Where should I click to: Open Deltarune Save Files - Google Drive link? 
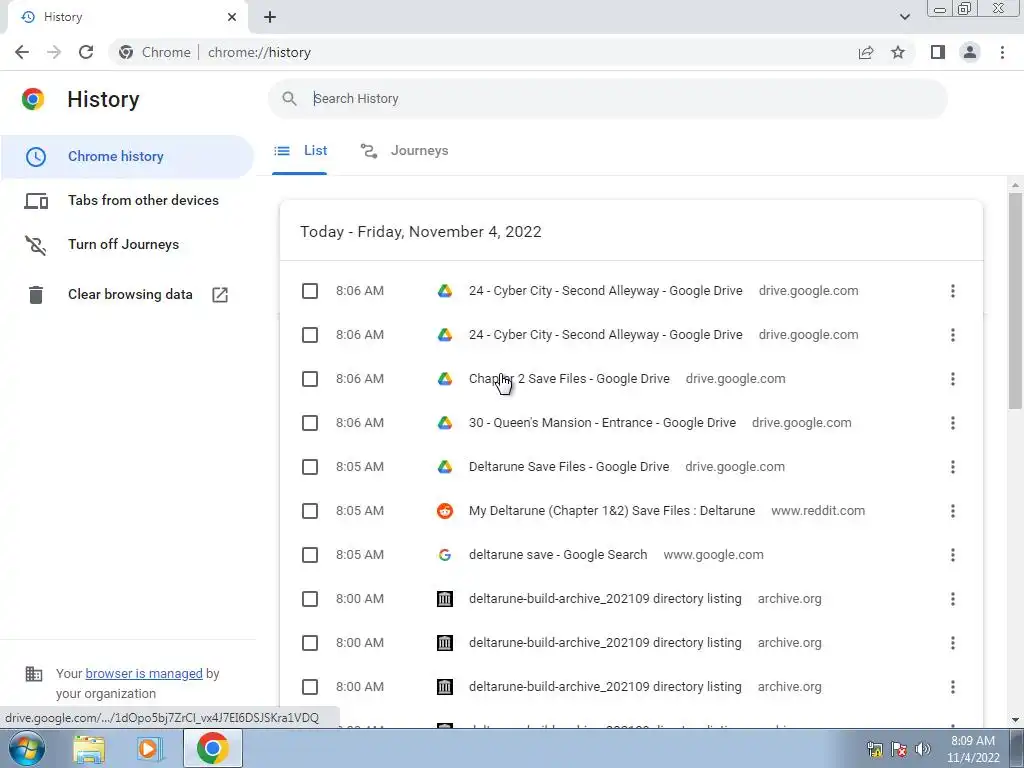coord(569,467)
